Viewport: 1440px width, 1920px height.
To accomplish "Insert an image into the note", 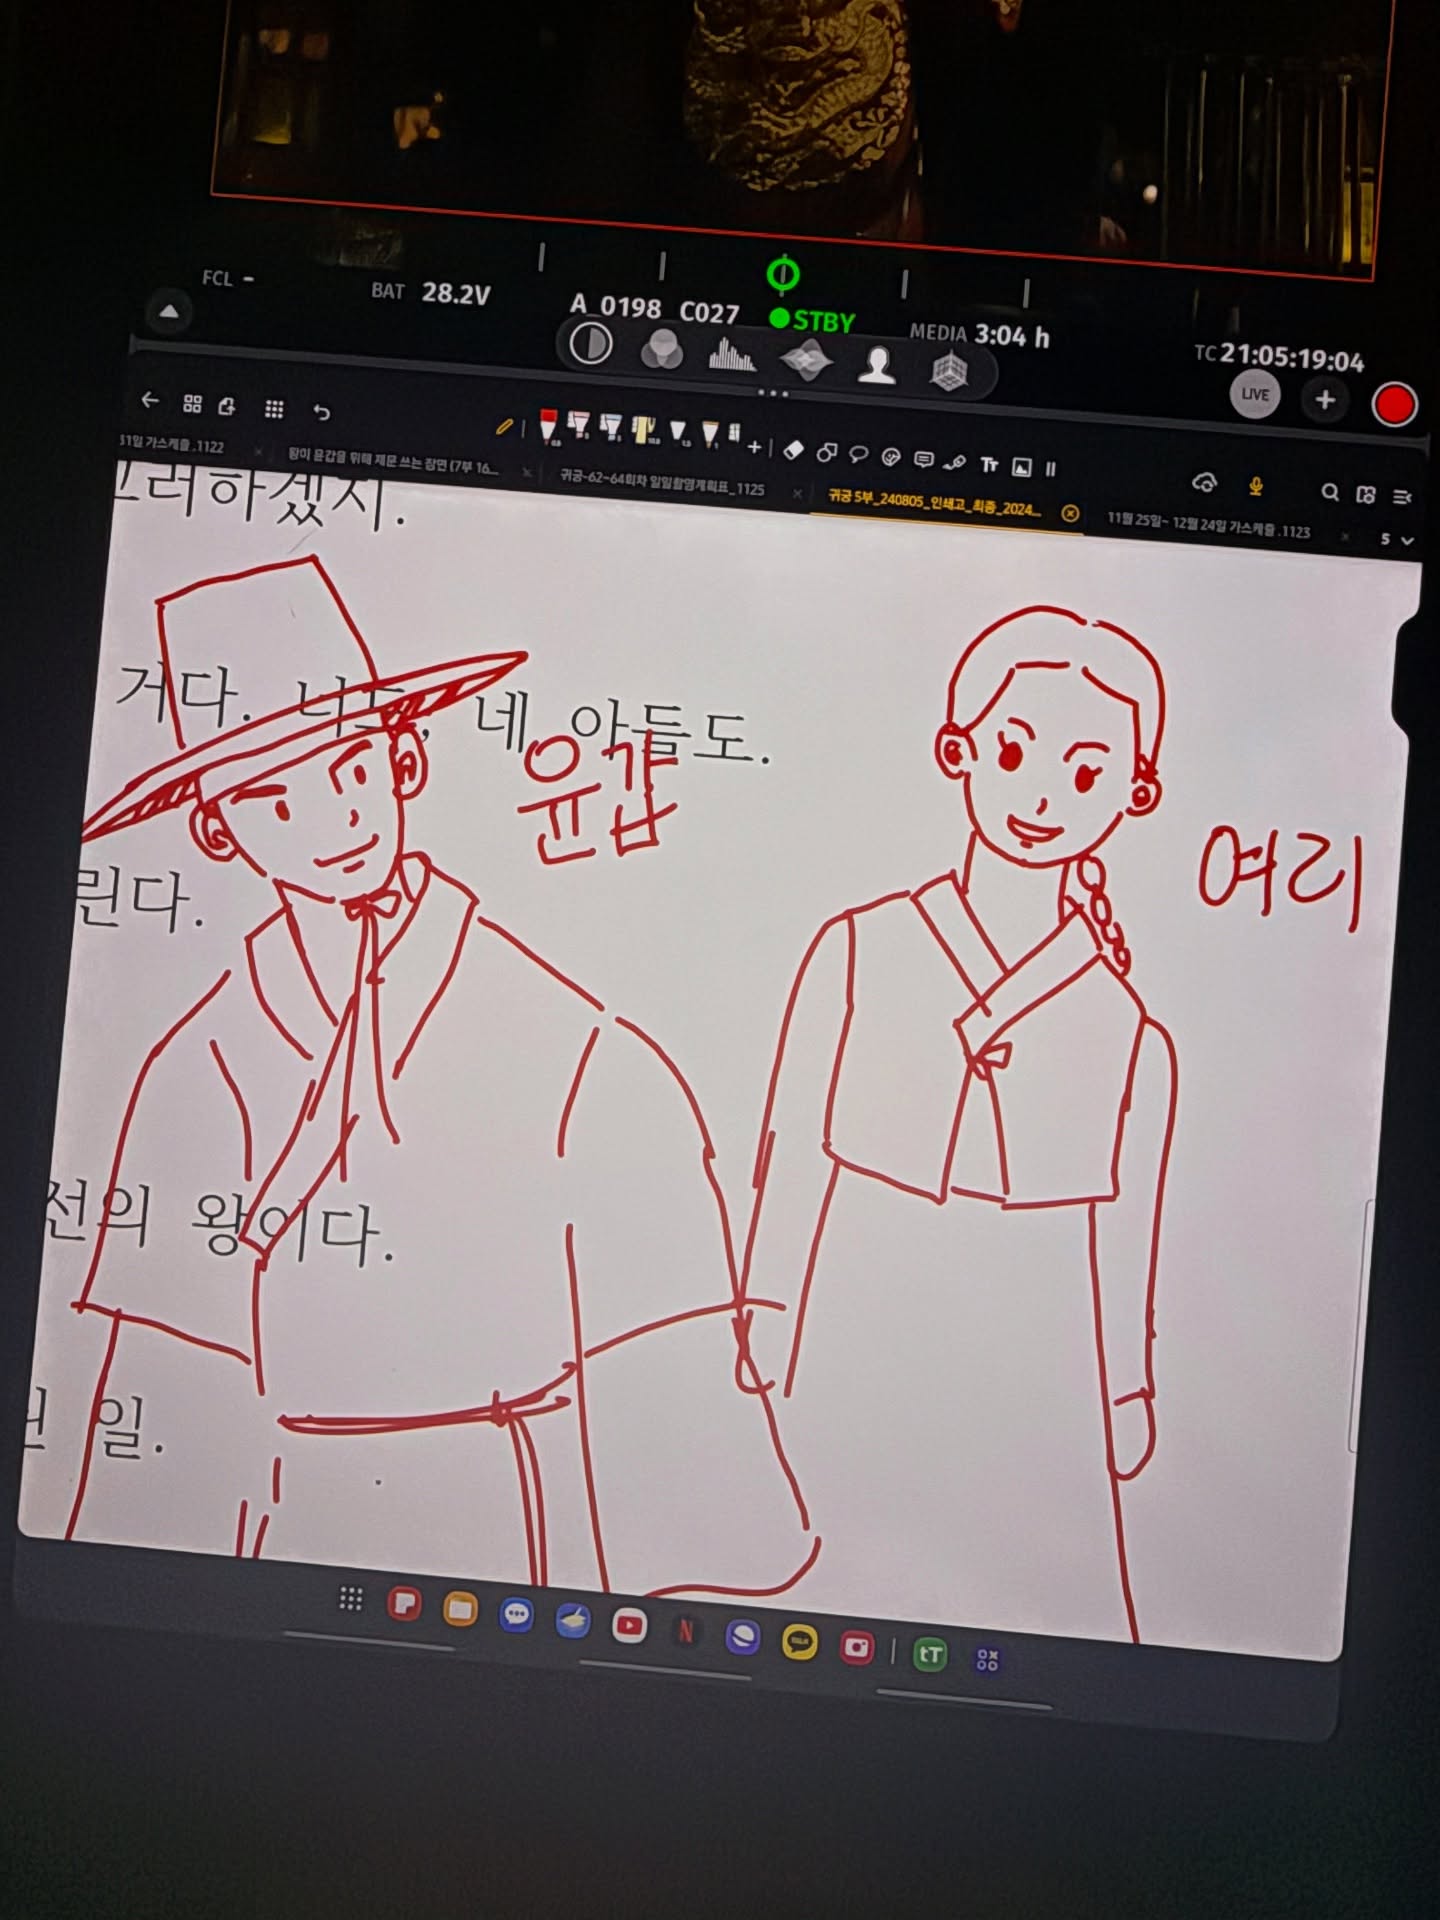I will click(1021, 466).
